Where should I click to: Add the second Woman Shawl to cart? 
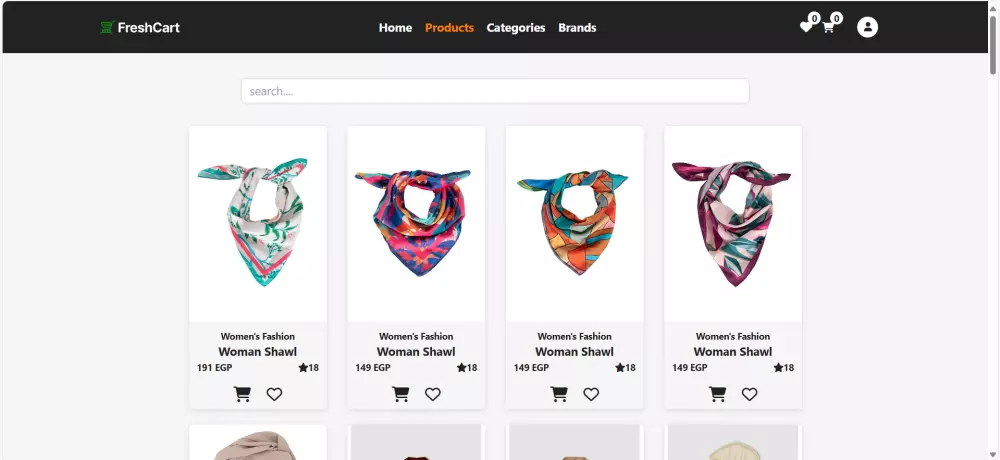coord(401,394)
